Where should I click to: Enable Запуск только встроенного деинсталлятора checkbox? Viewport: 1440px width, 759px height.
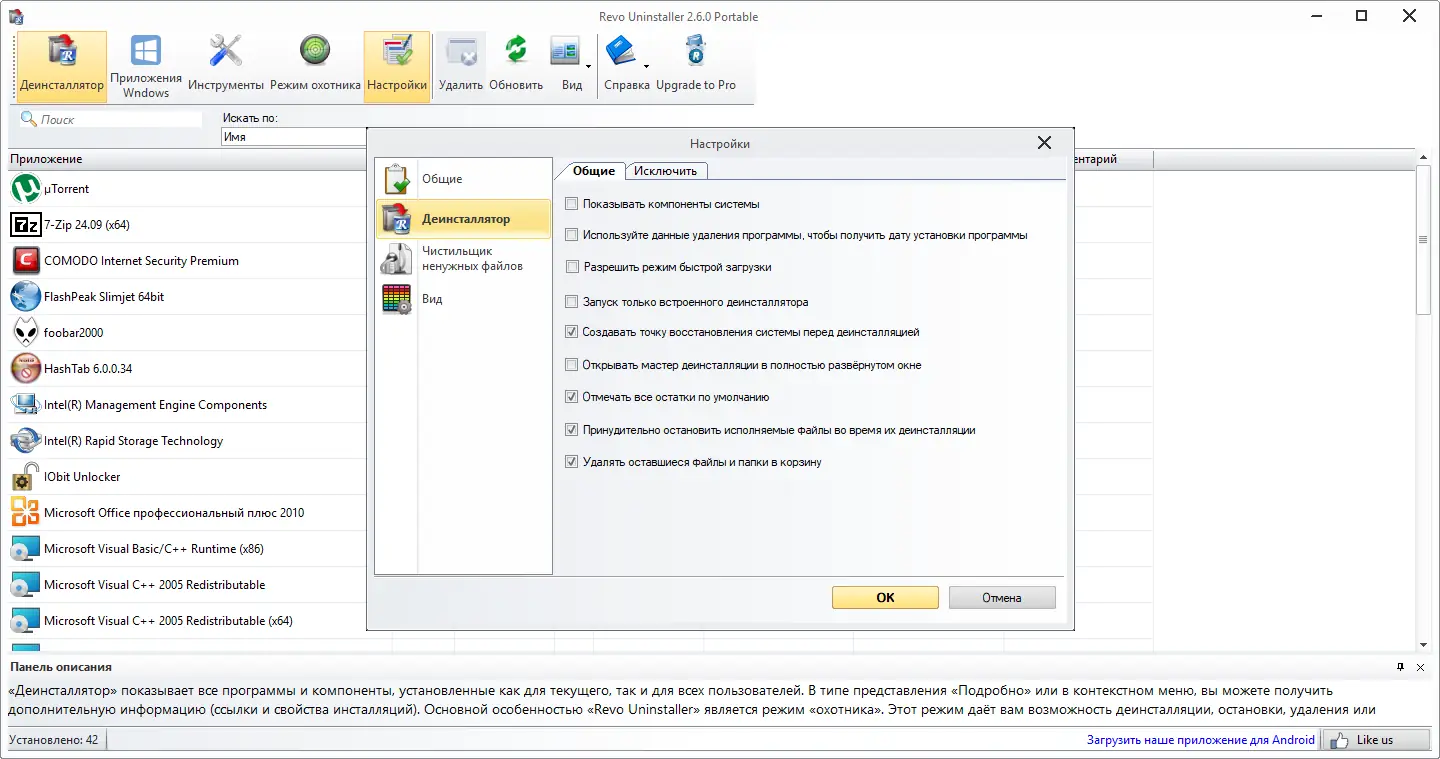coord(572,301)
